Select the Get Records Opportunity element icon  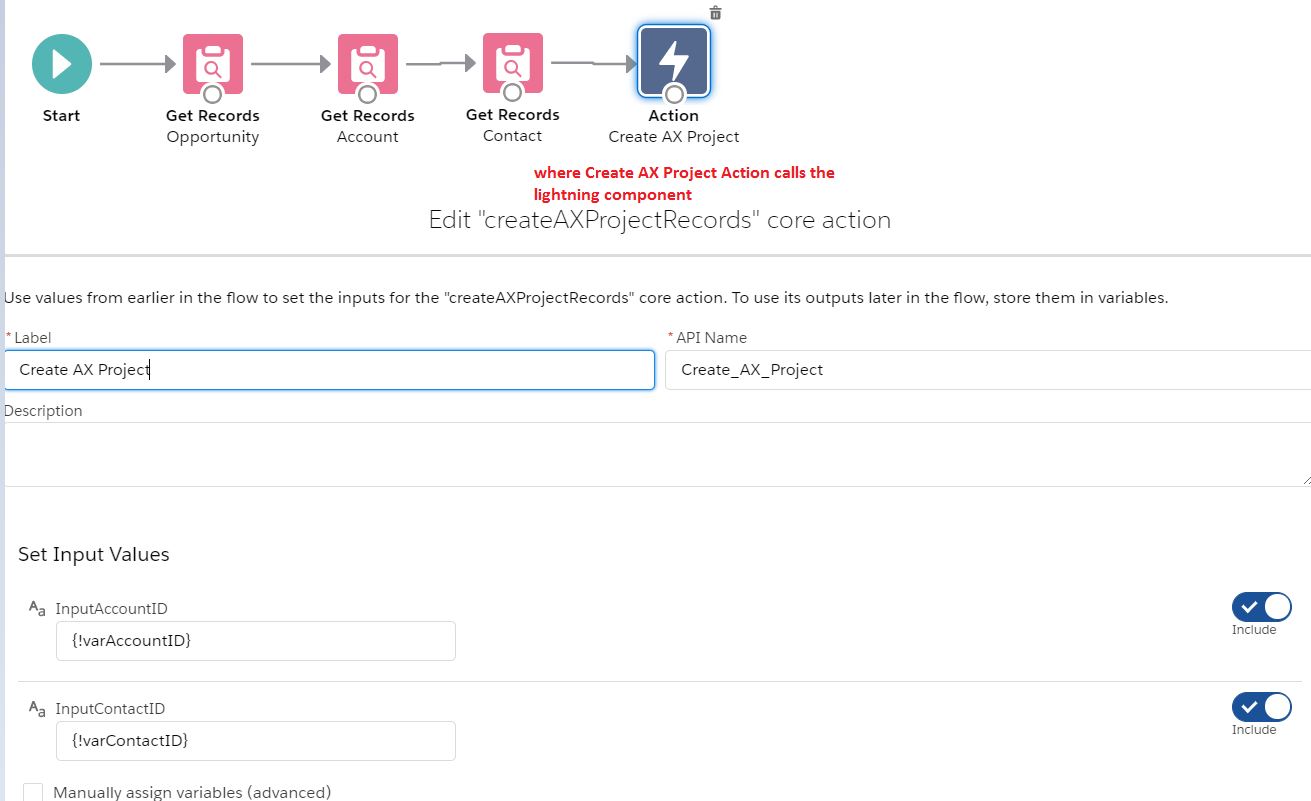(x=212, y=64)
